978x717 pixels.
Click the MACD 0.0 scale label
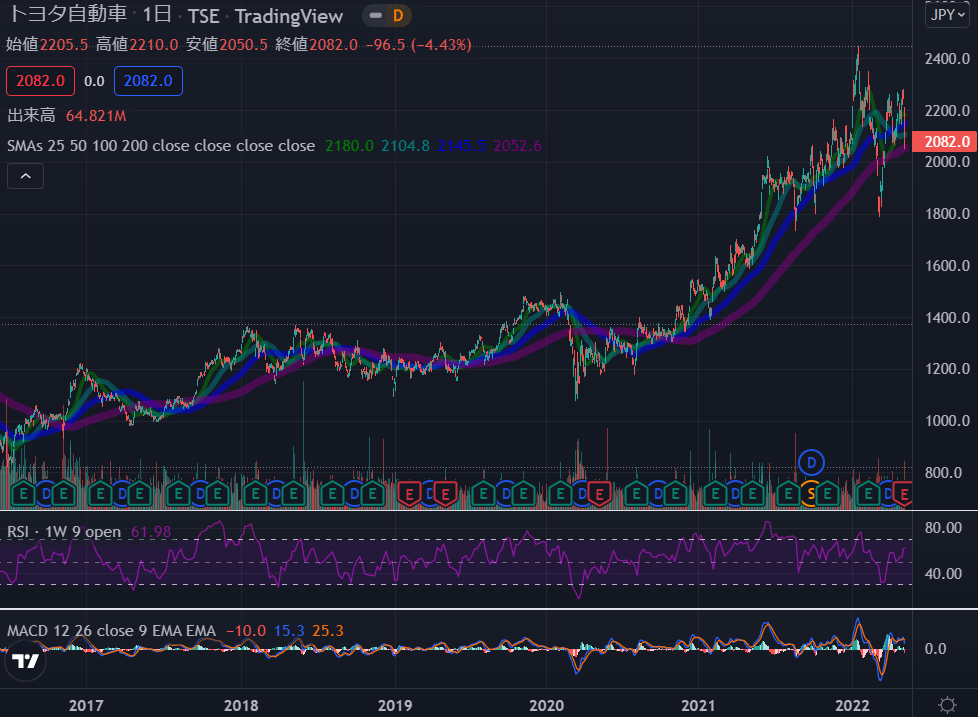935,649
